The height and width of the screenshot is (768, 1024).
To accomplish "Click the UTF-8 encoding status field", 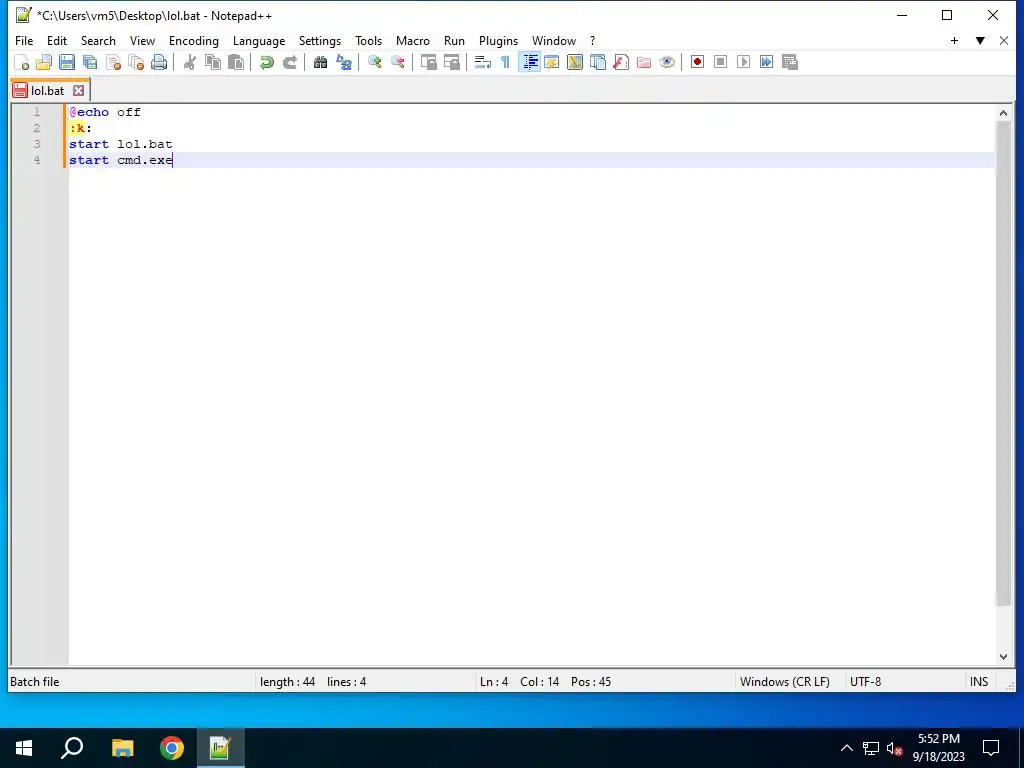I will point(865,682).
